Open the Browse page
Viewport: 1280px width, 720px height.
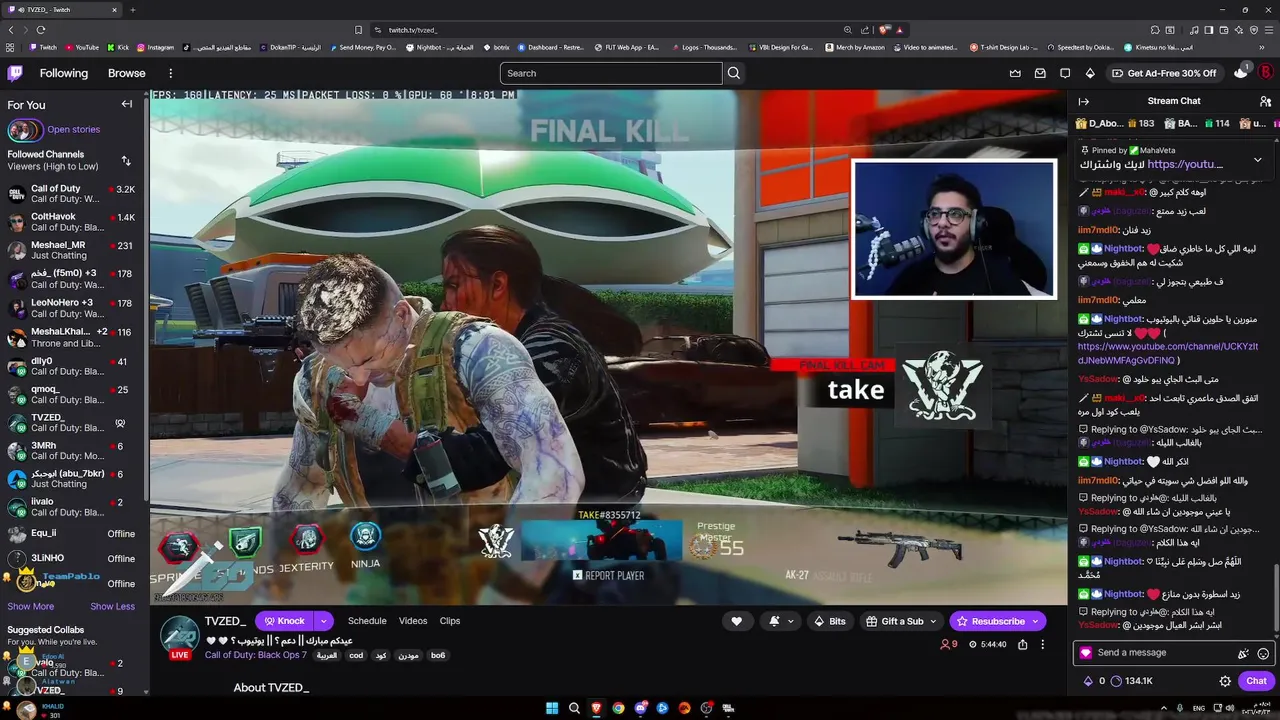pyautogui.click(x=127, y=73)
